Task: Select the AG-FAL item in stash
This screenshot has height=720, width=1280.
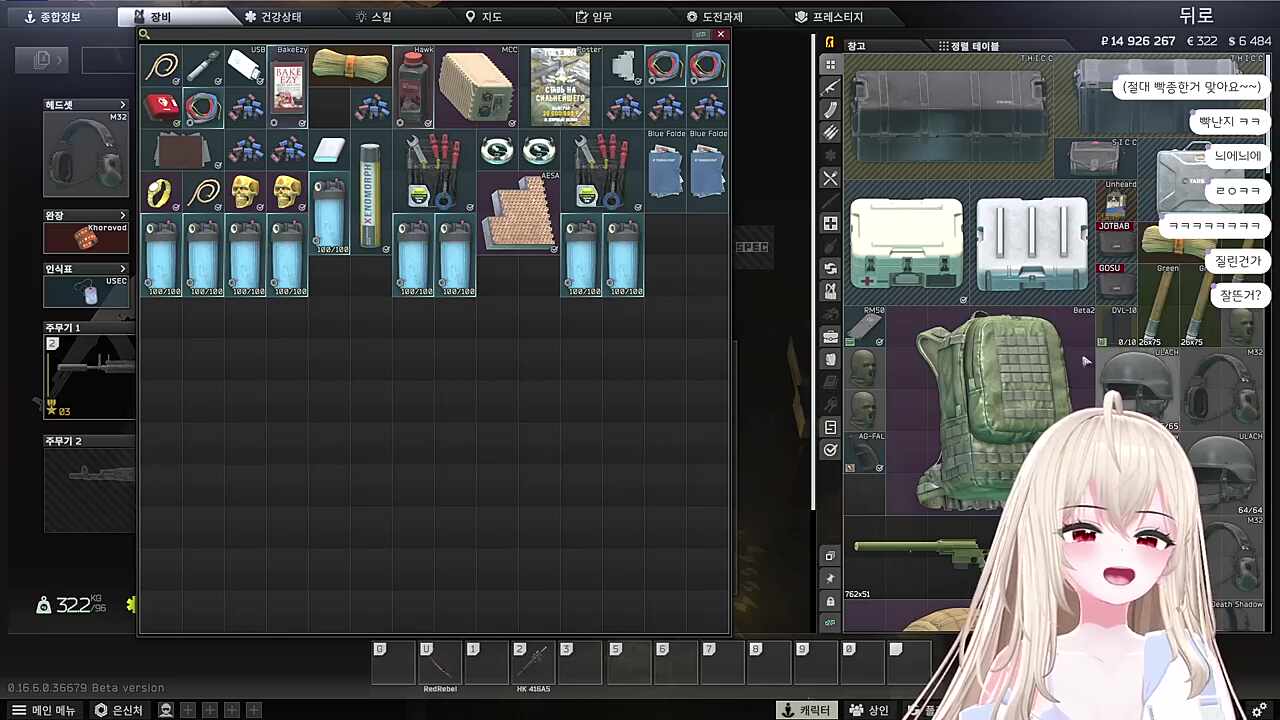Action: click(x=866, y=453)
